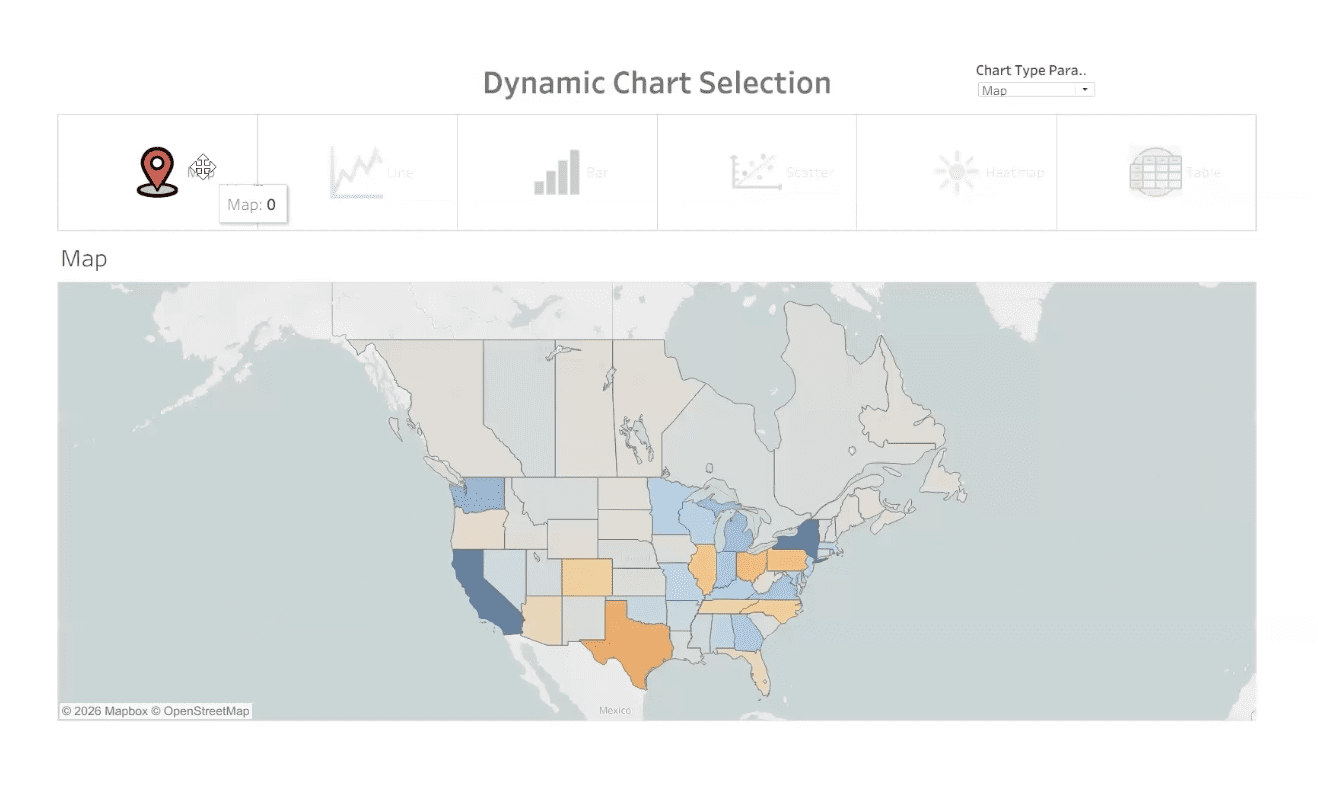Open the OpenStreetMap attribution link

(x=198, y=710)
